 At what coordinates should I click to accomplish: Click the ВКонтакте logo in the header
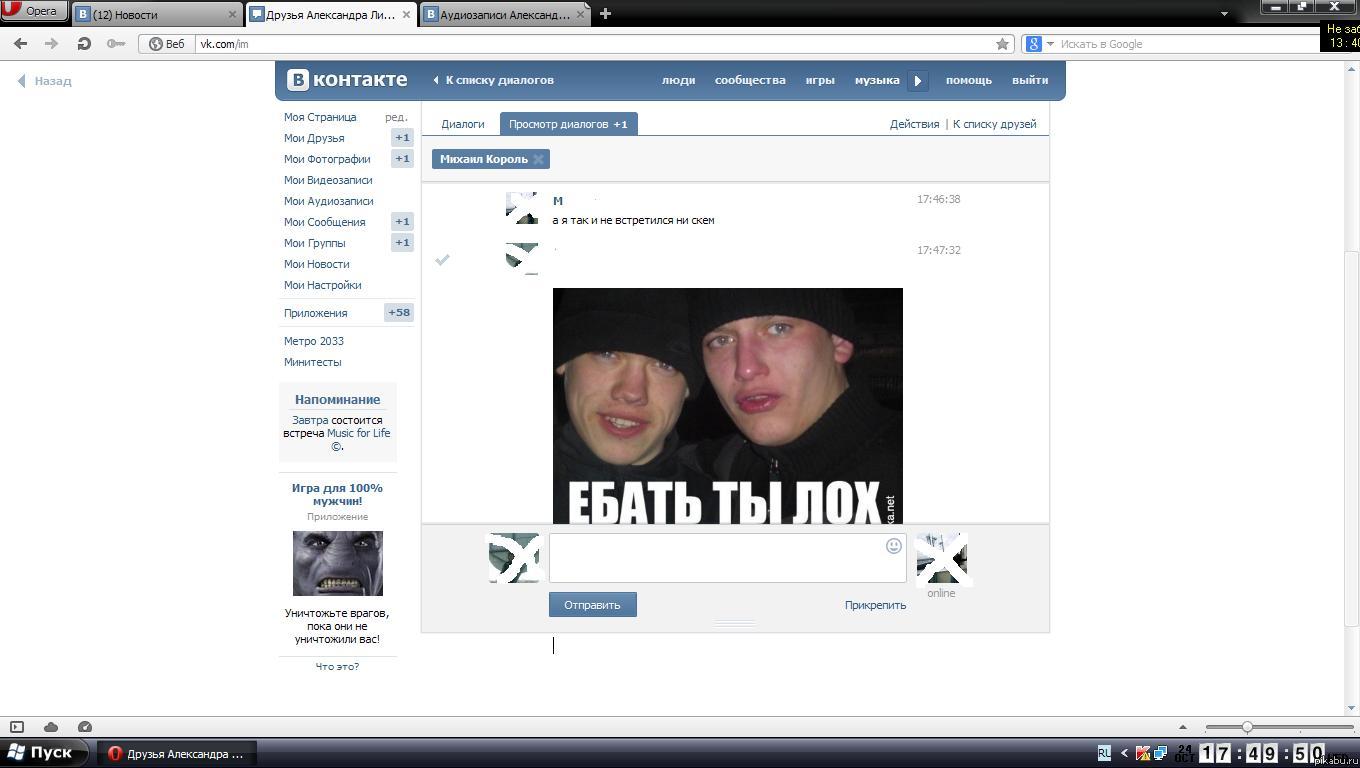[x=347, y=80]
